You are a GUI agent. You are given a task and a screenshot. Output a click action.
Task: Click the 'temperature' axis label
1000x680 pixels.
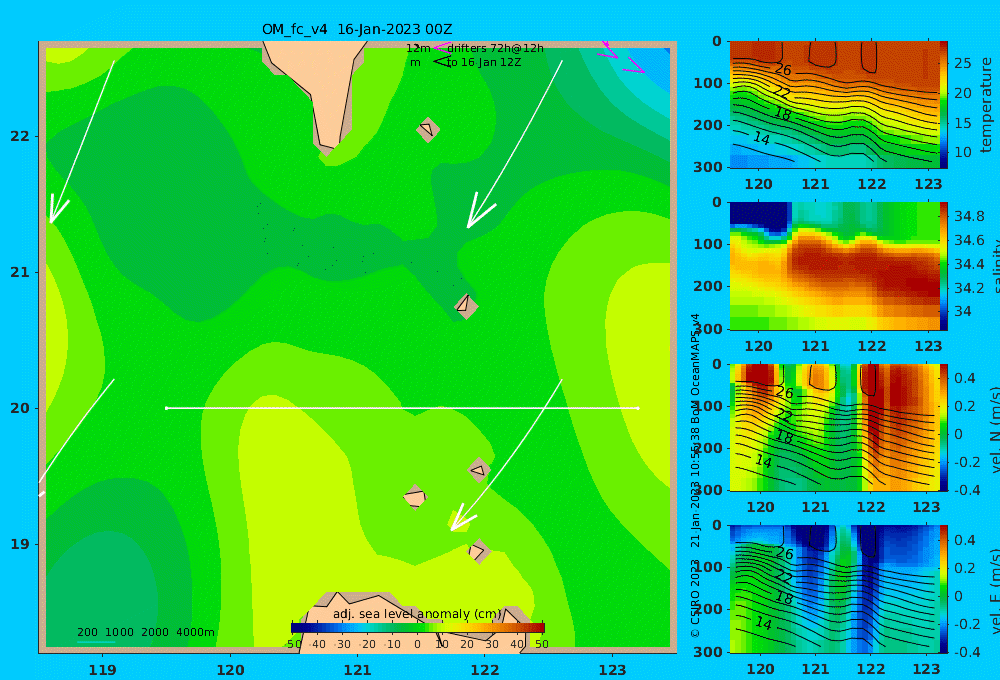pos(986,105)
